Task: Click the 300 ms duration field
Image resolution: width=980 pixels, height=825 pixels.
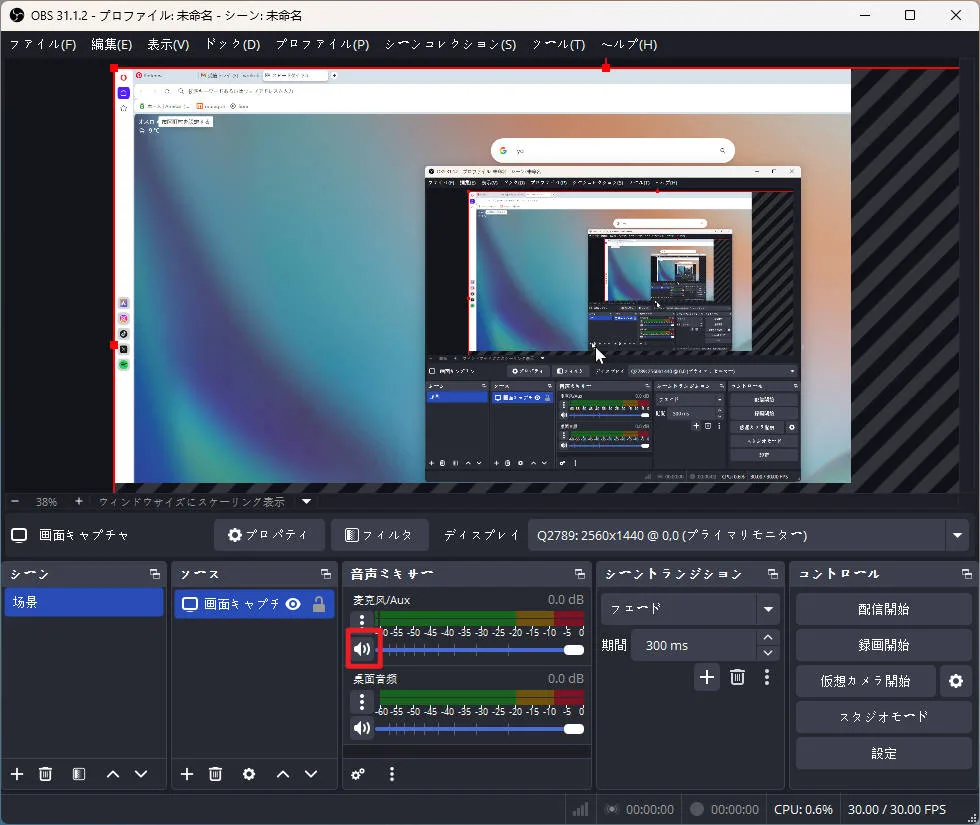Action: point(692,645)
